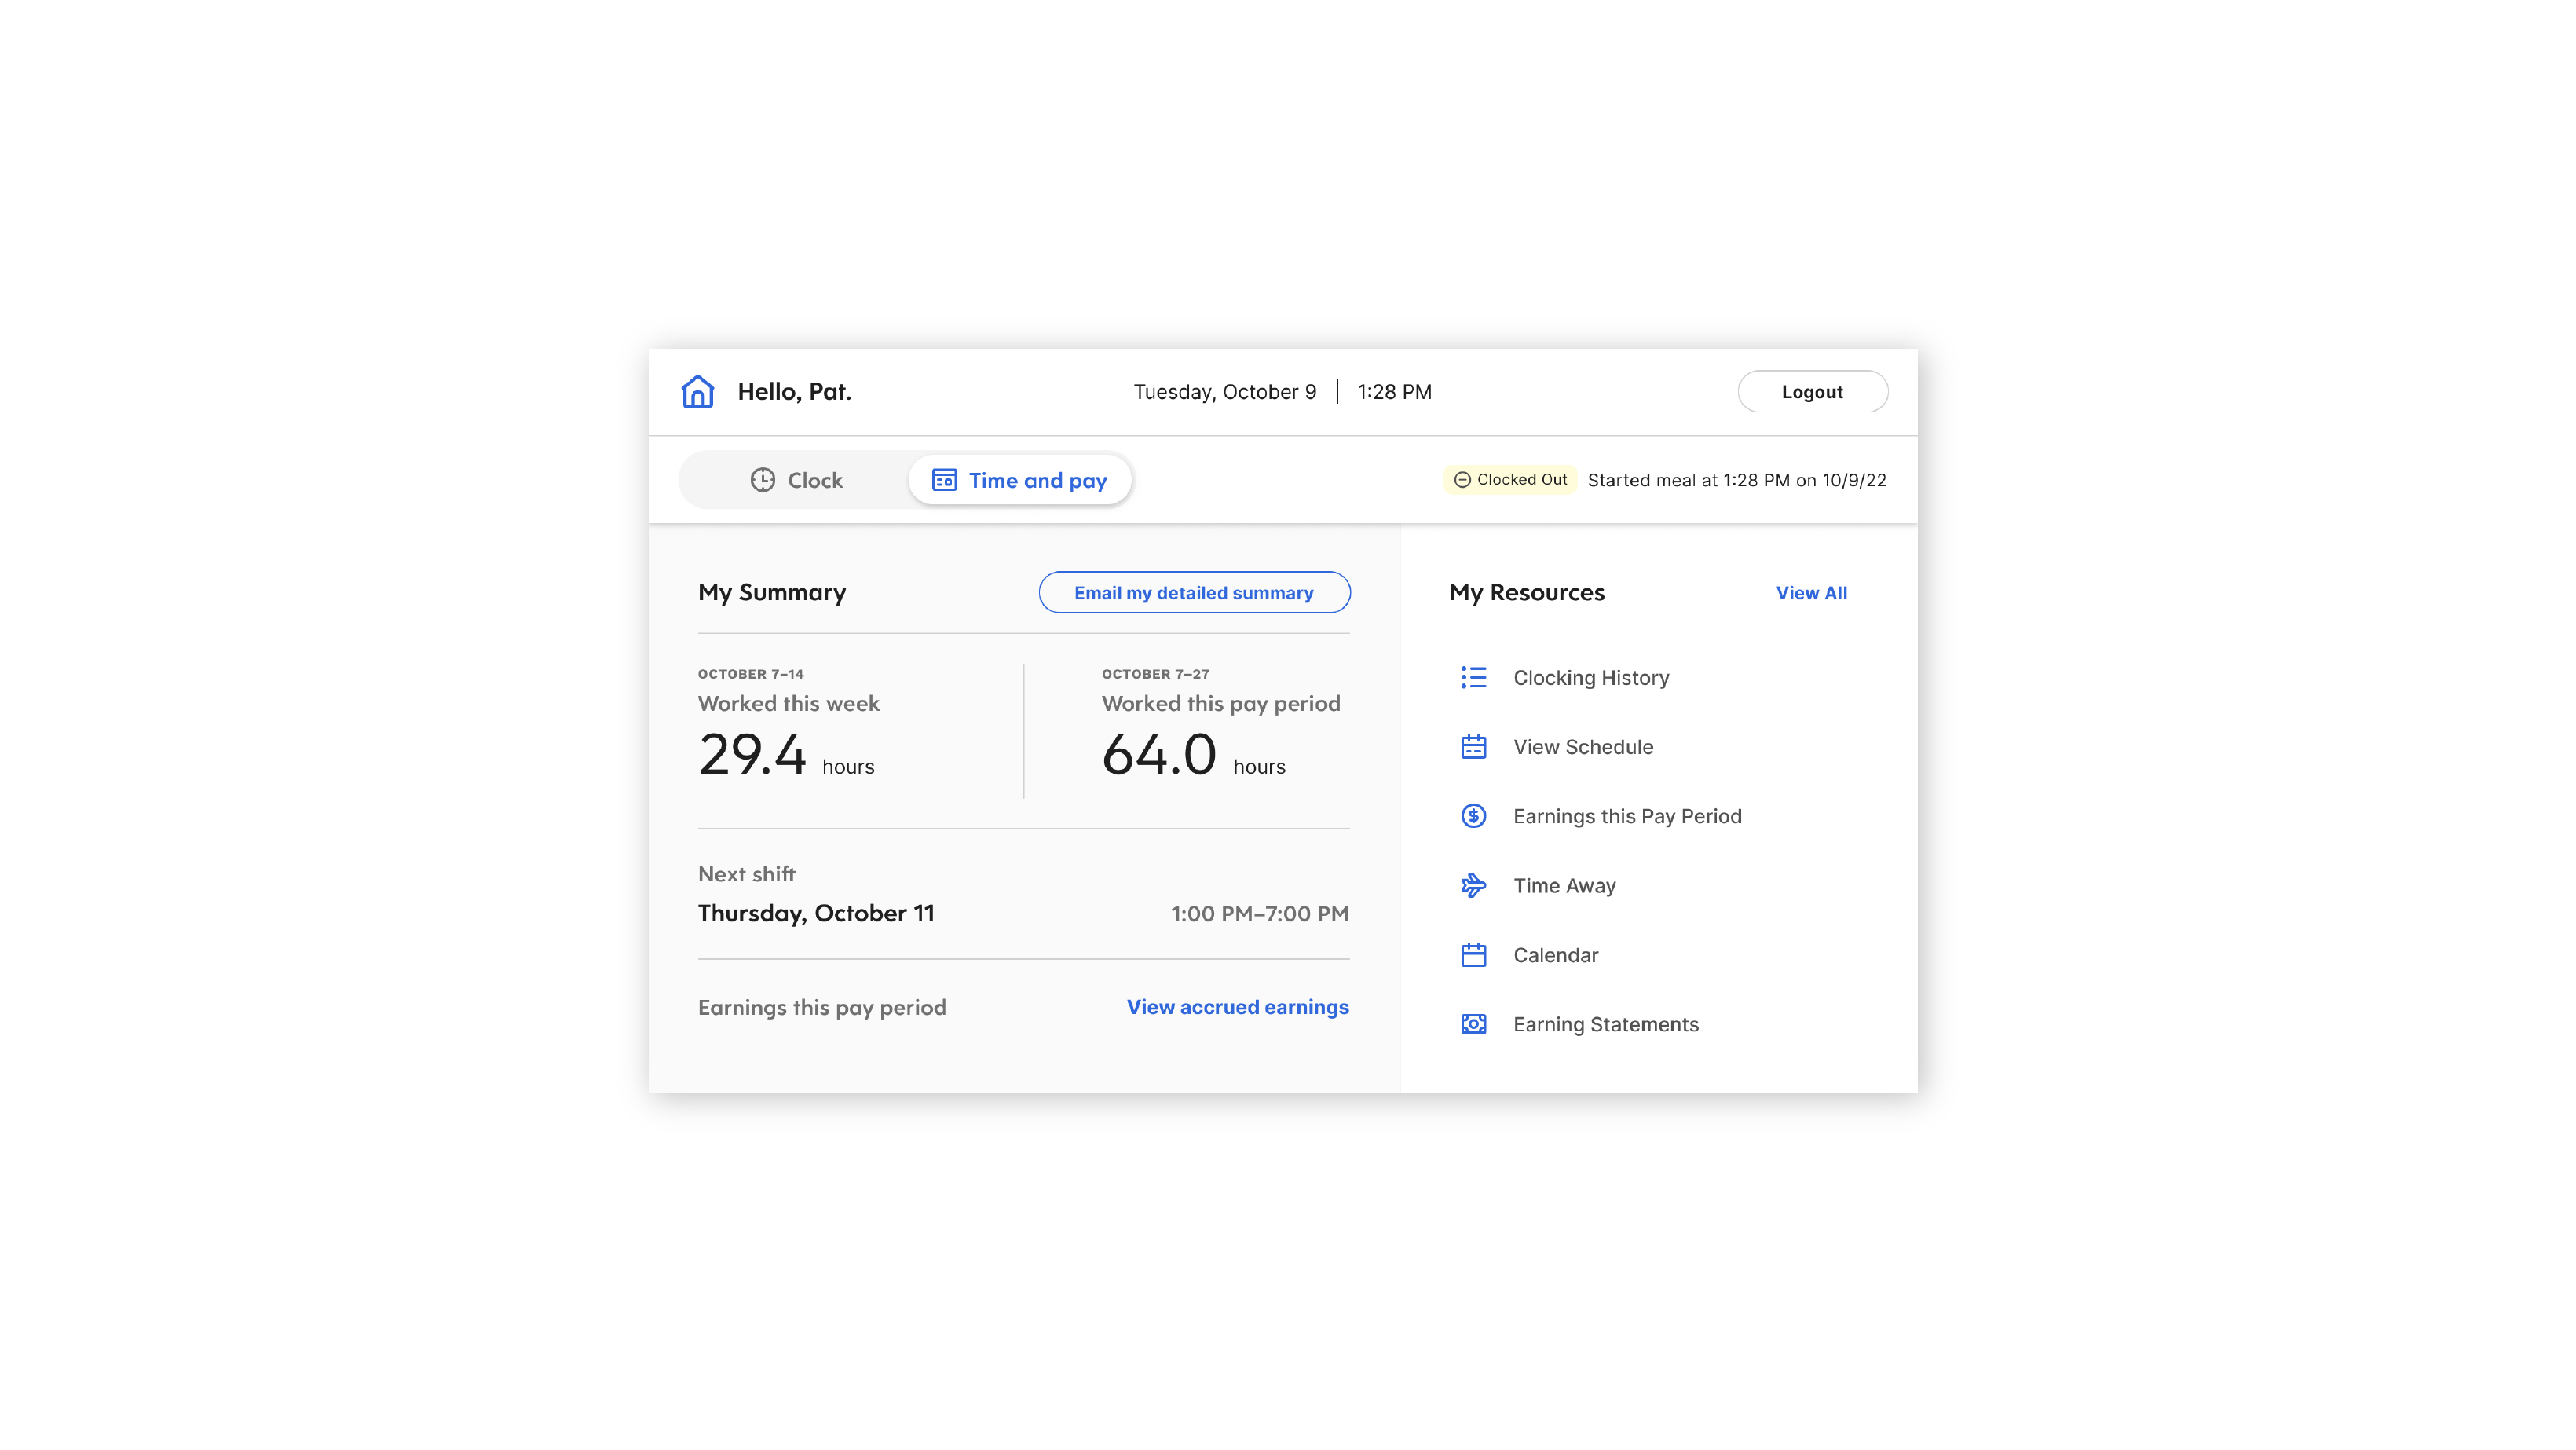Click the Earning Statements money icon
This screenshot has width=2576, height=1450.
[x=1473, y=1024]
